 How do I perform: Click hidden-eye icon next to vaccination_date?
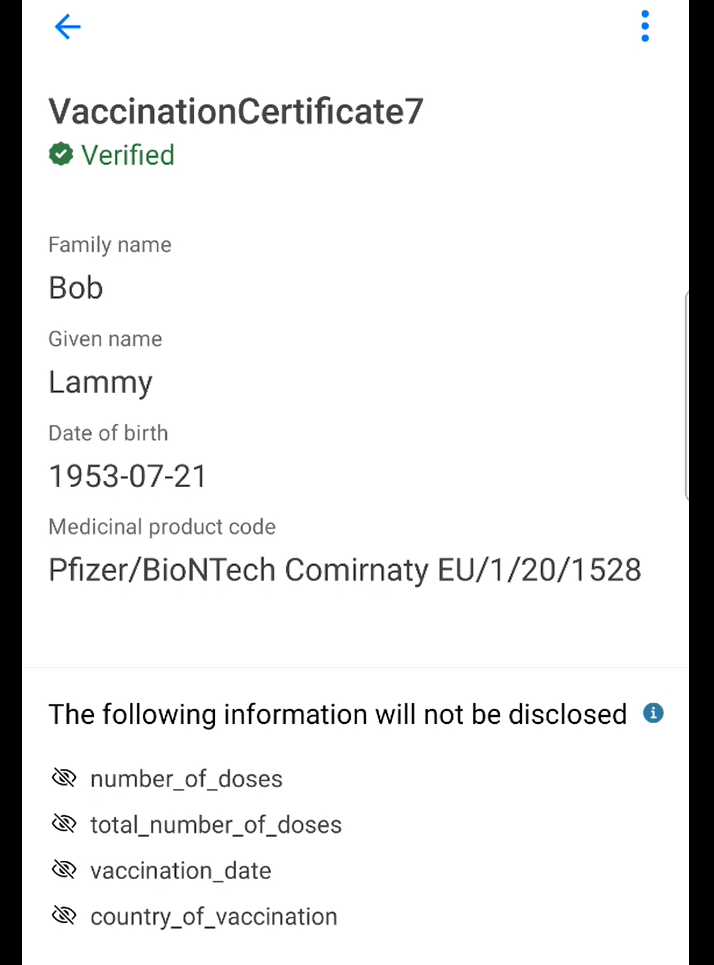[64, 870]
